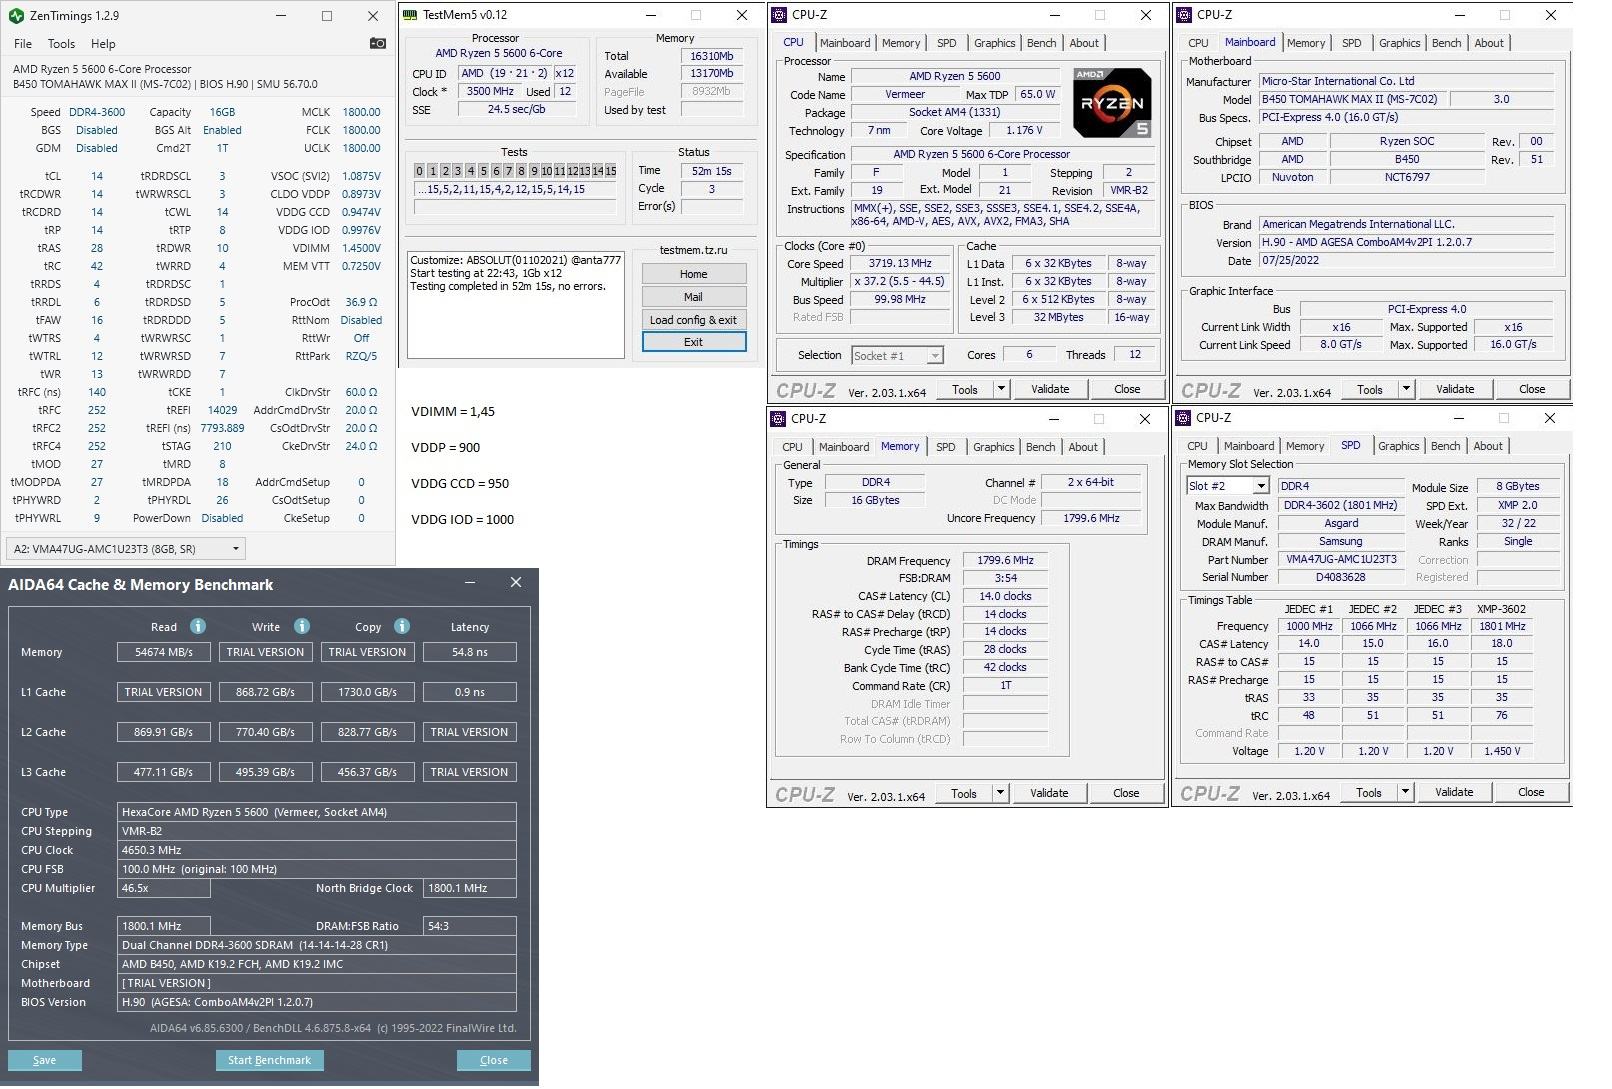Click the ZenTimings logo in its title bar
The height and width of the screenshot is (1089, 1612).
15,16
